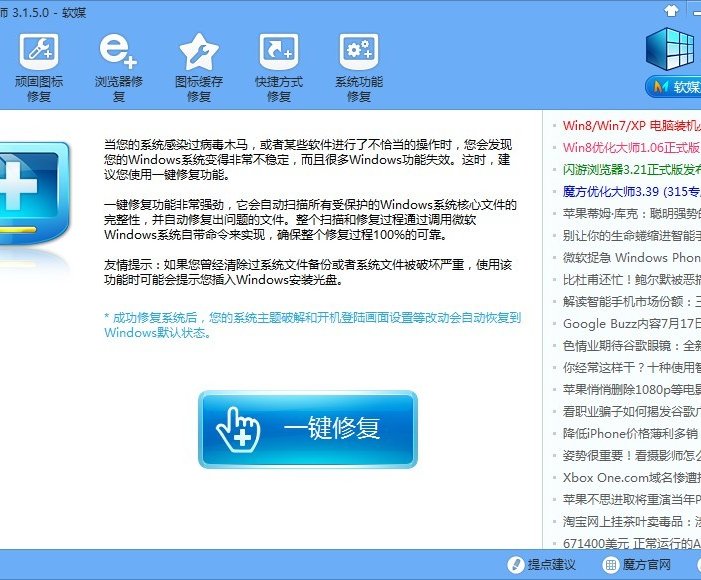Open news 微软捉急 Windows Phone
This screenshot has width=701, height=580.
[632, 258]
